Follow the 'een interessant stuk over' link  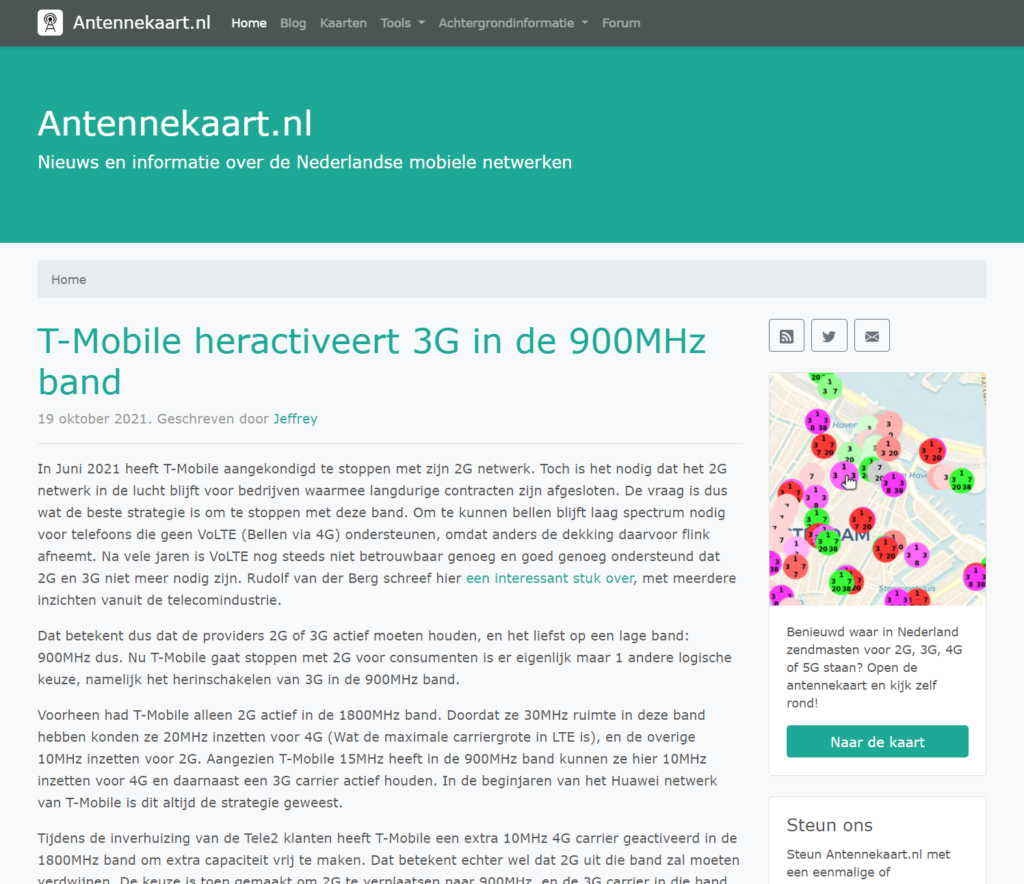(549, 578)
